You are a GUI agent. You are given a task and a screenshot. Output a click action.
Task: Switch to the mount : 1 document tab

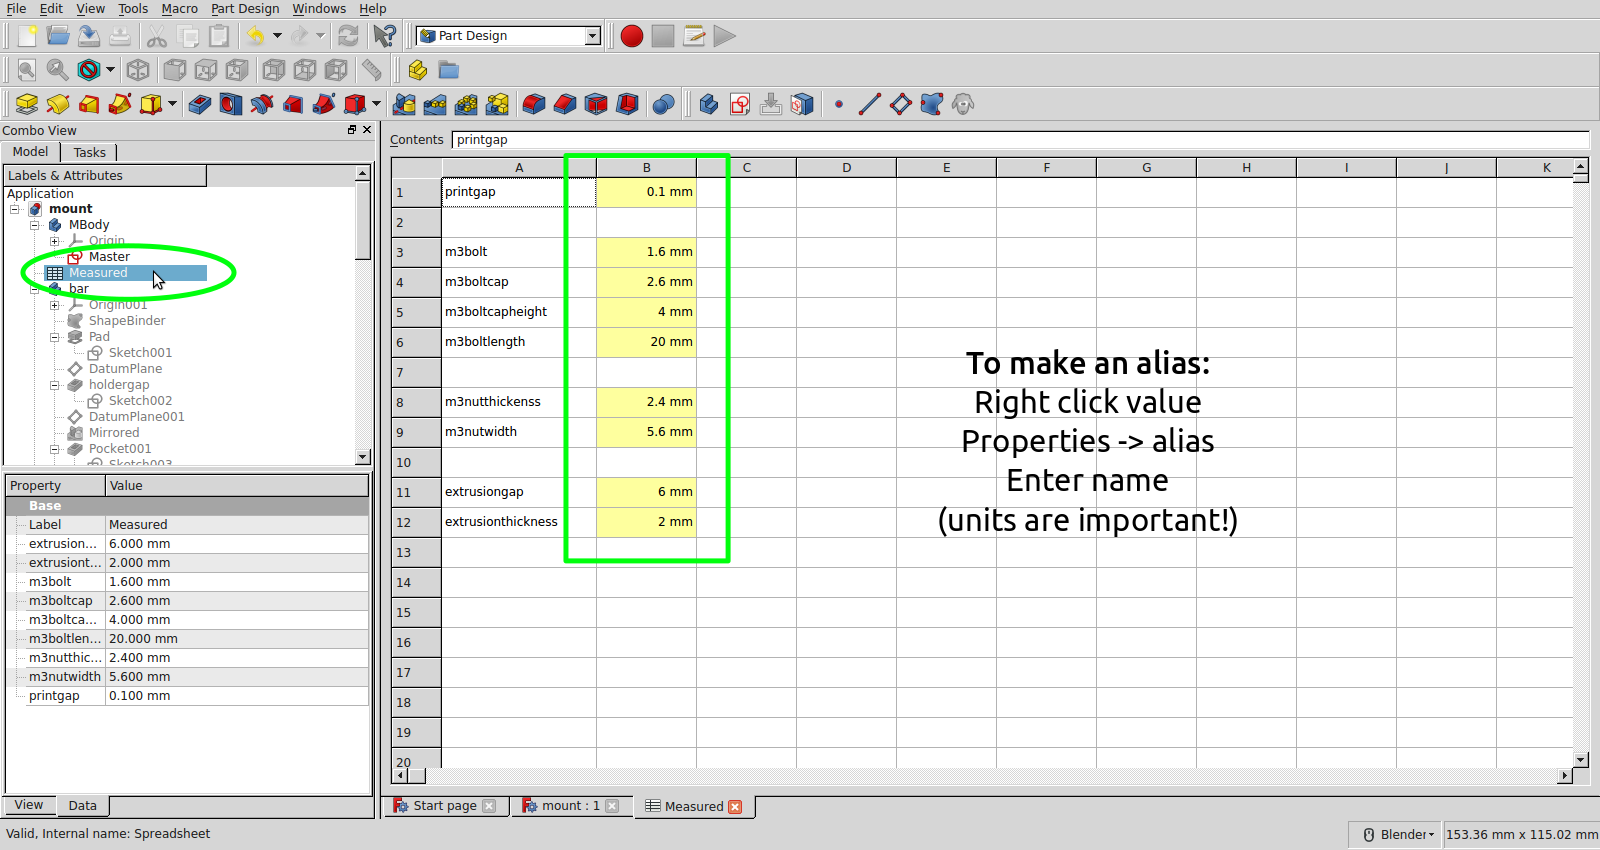pos(571,806)
